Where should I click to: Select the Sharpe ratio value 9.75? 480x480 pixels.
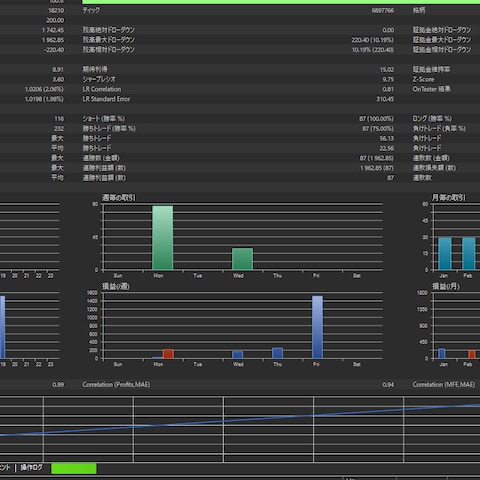pos(388,80)
